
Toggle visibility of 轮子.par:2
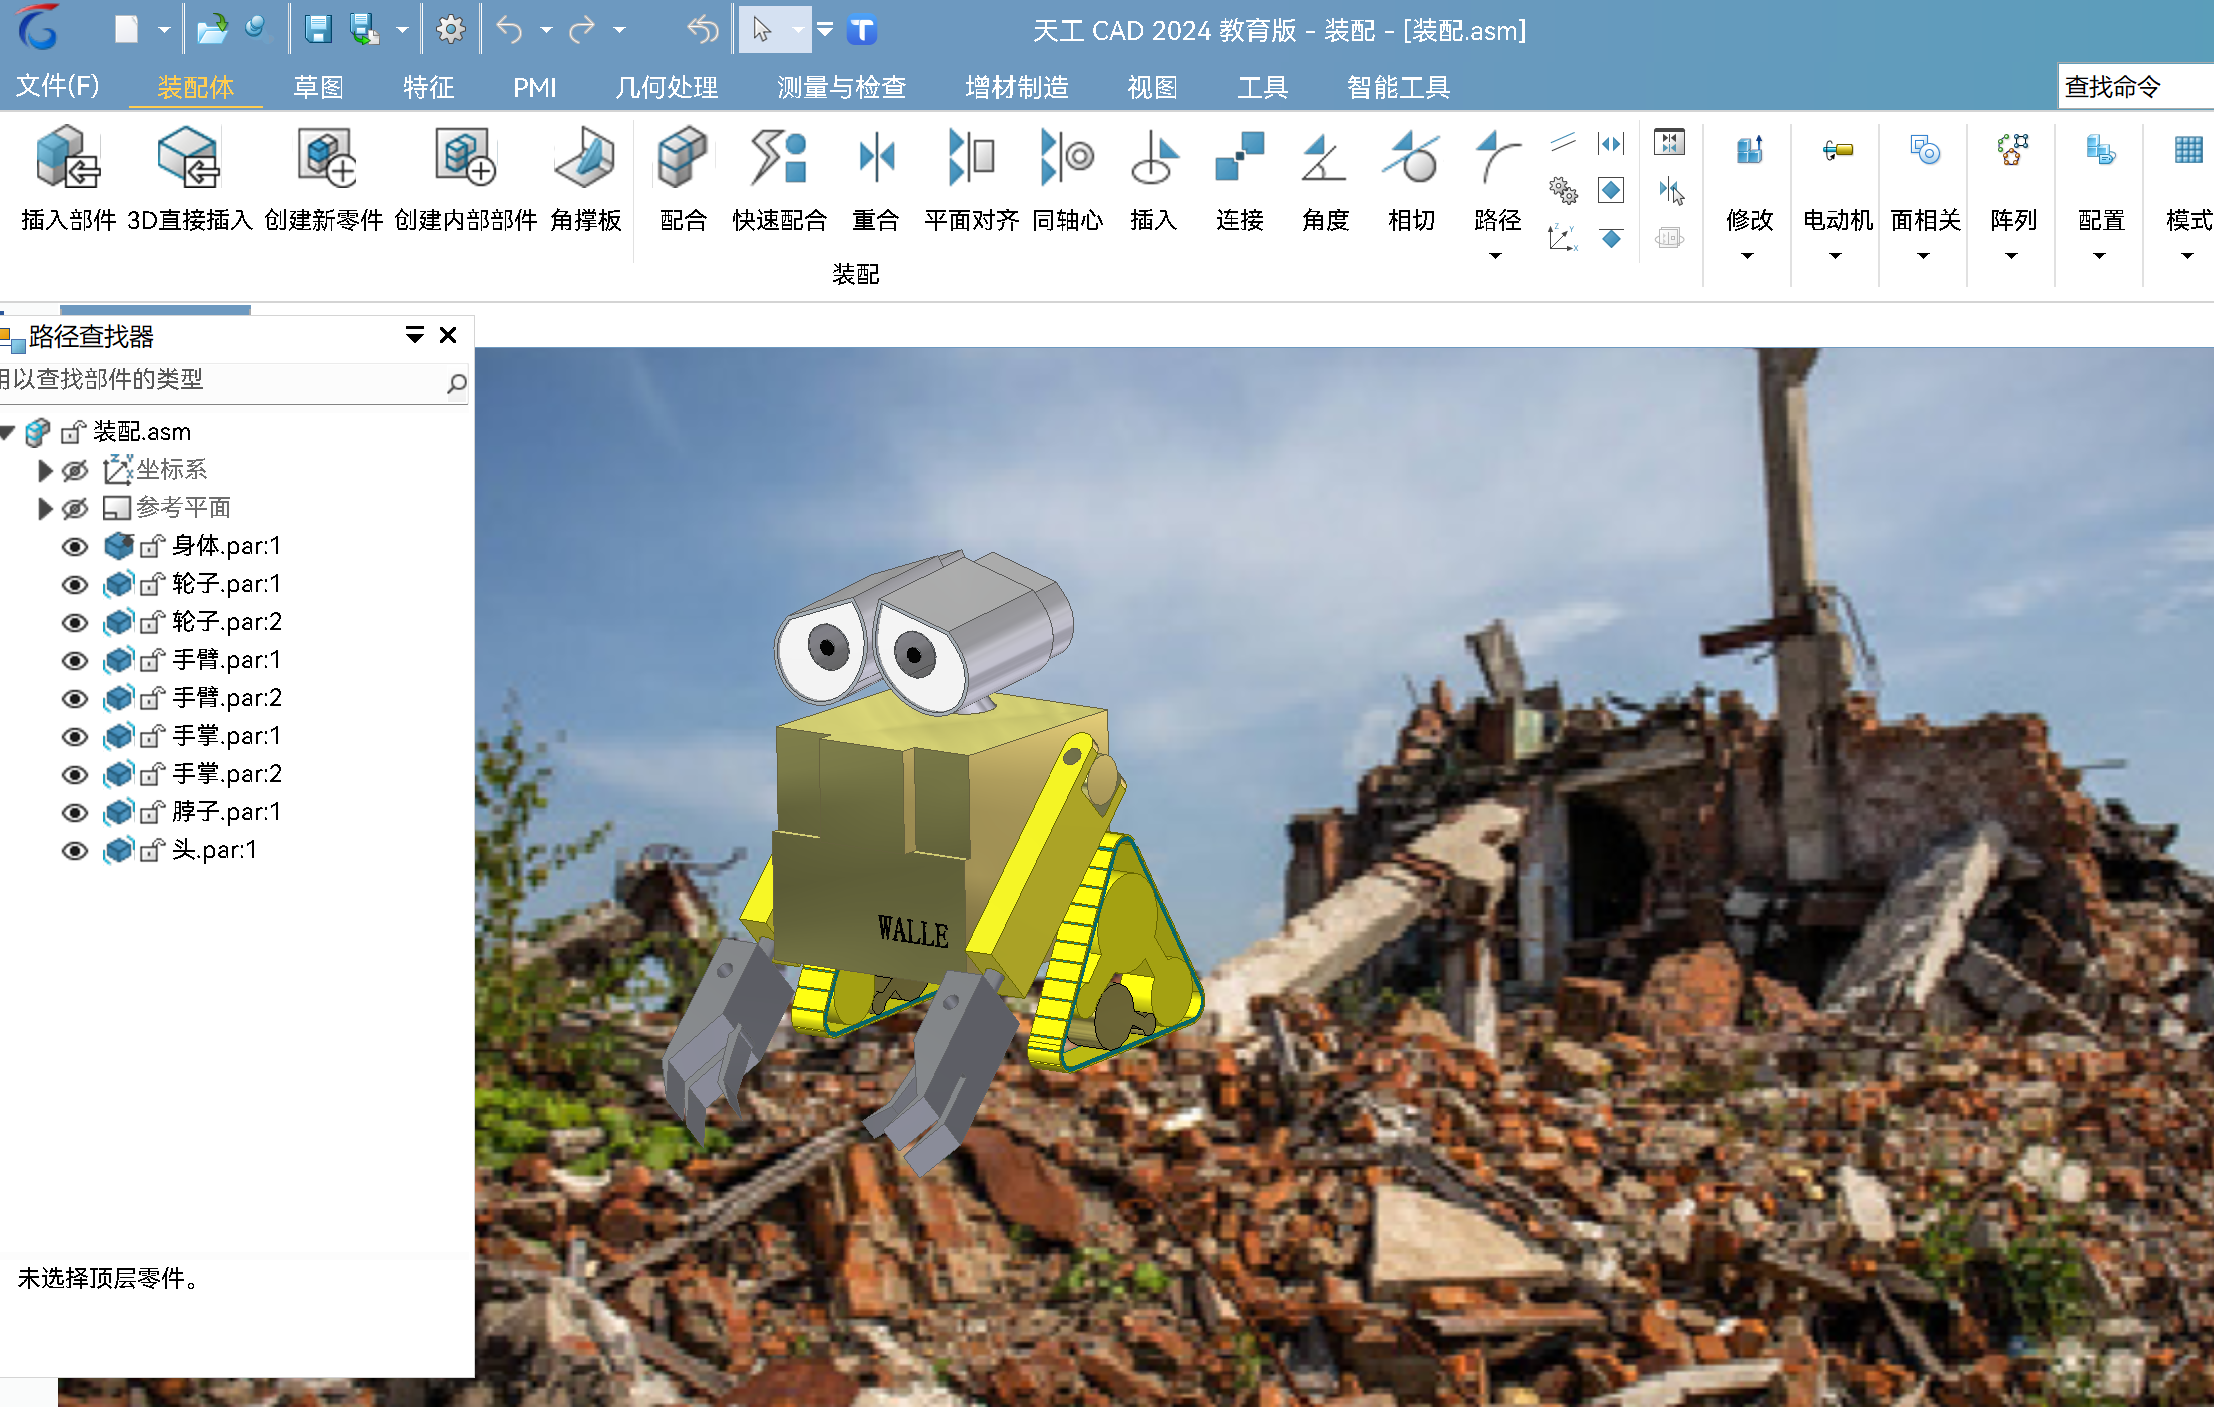(x=75, y=623)
